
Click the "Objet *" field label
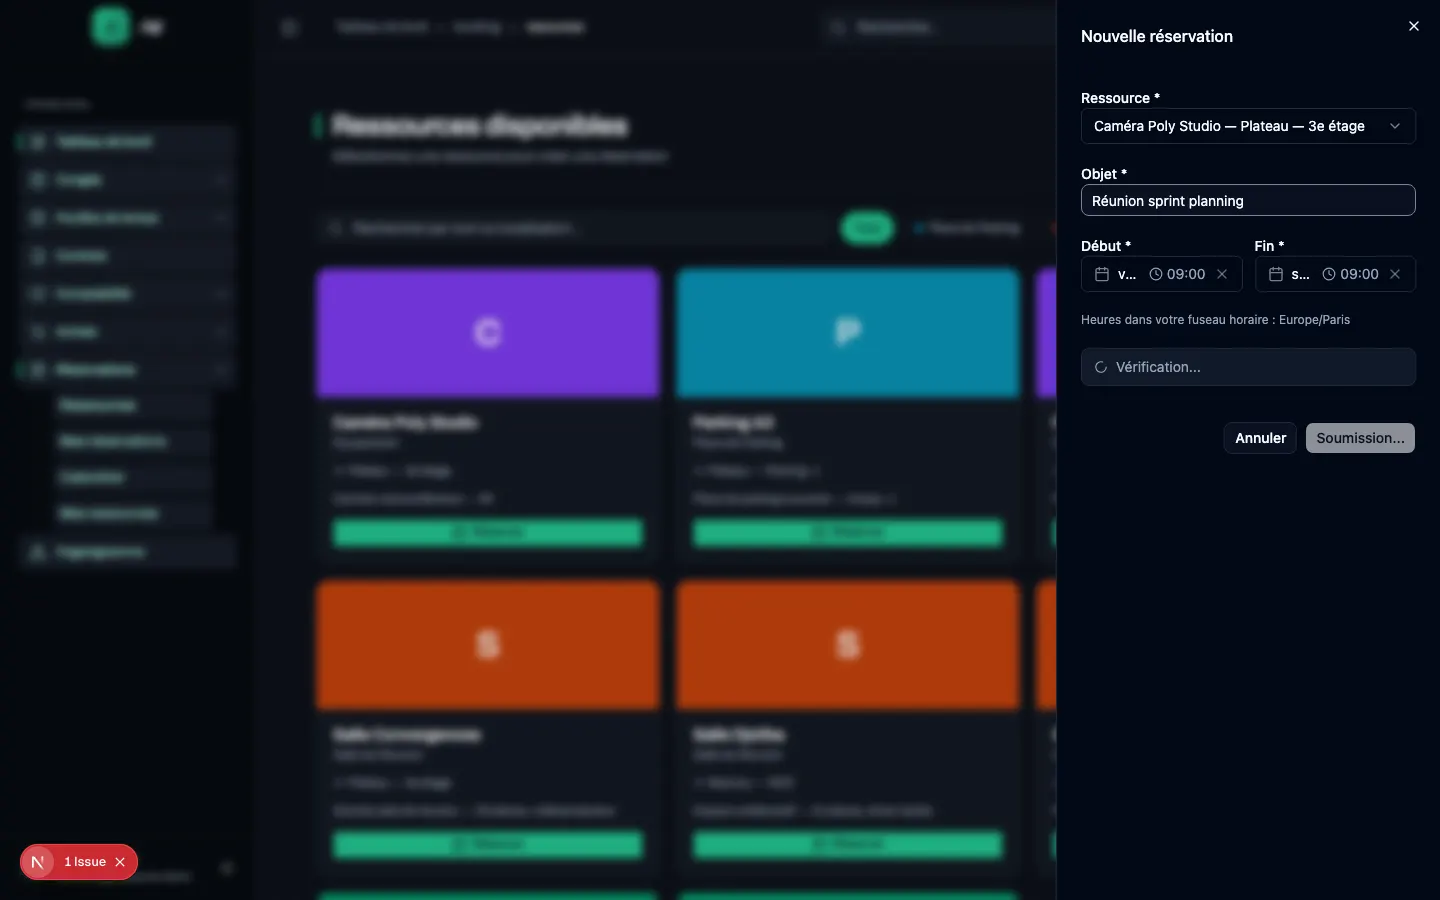coord(1104,174)
